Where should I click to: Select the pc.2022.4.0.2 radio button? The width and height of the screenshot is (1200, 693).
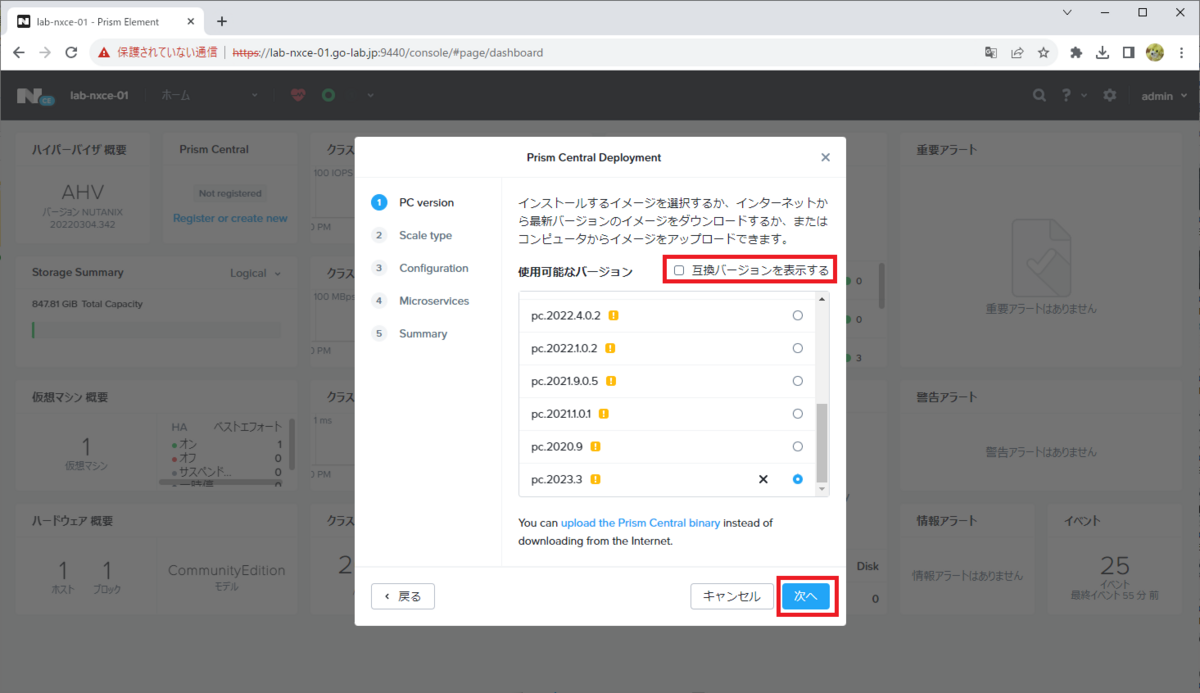point(797,315)
